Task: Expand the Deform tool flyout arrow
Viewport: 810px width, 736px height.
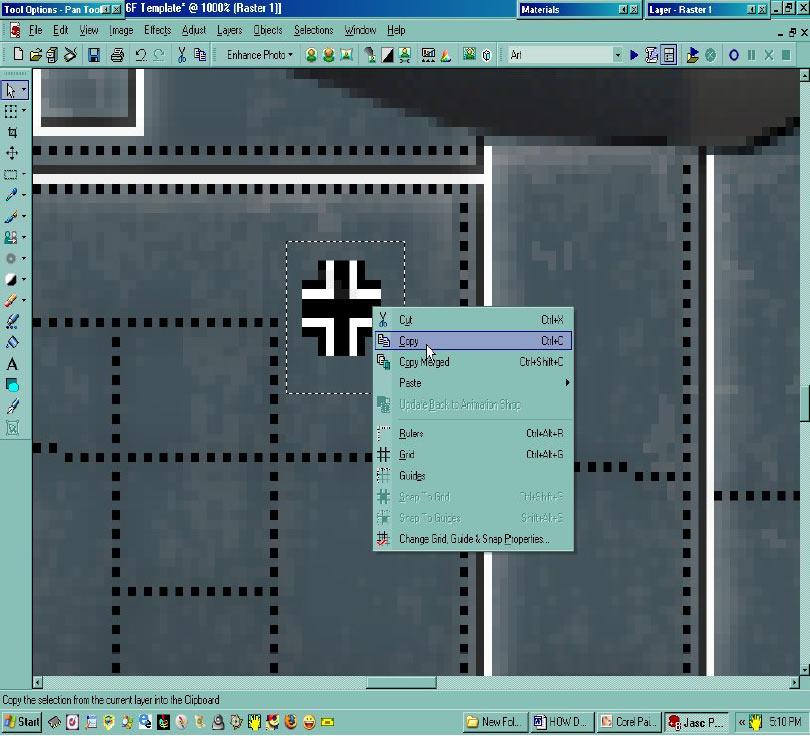Action: pyautogui.click(x=24, y=111)
